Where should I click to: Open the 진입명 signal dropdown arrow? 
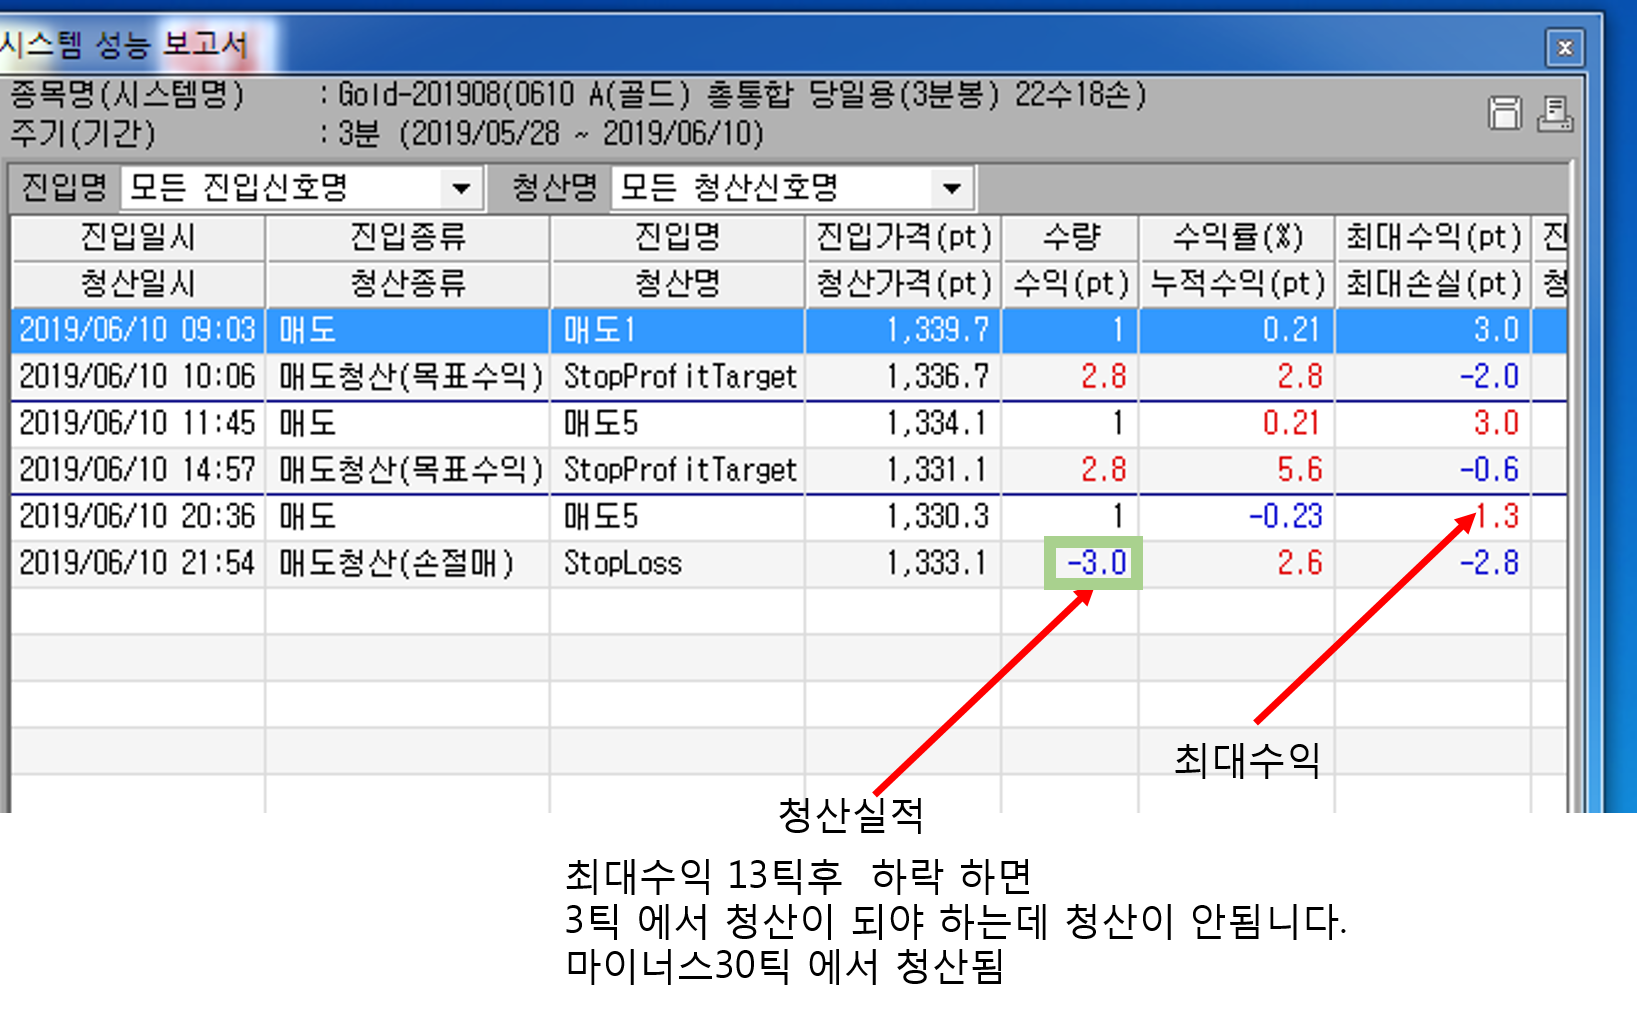461,188
